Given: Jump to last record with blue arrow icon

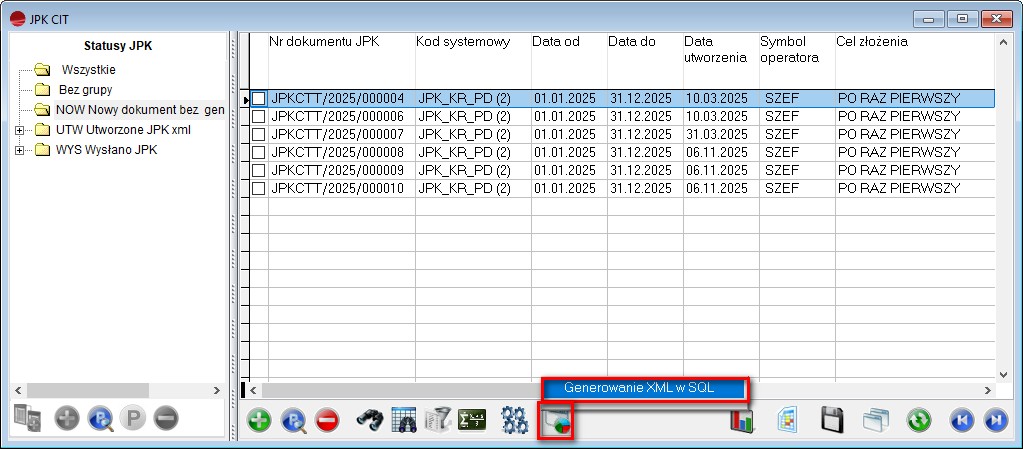Looking at the screenshot, I should pos(995,420).
